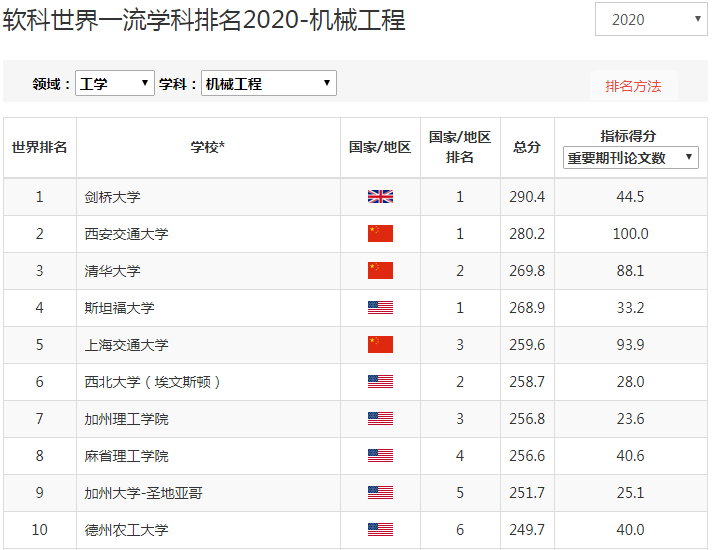Image resolution: width=712 pixels, height=550 pixels.
Task: Click indicator score 23.6
Action: [631, 419]
